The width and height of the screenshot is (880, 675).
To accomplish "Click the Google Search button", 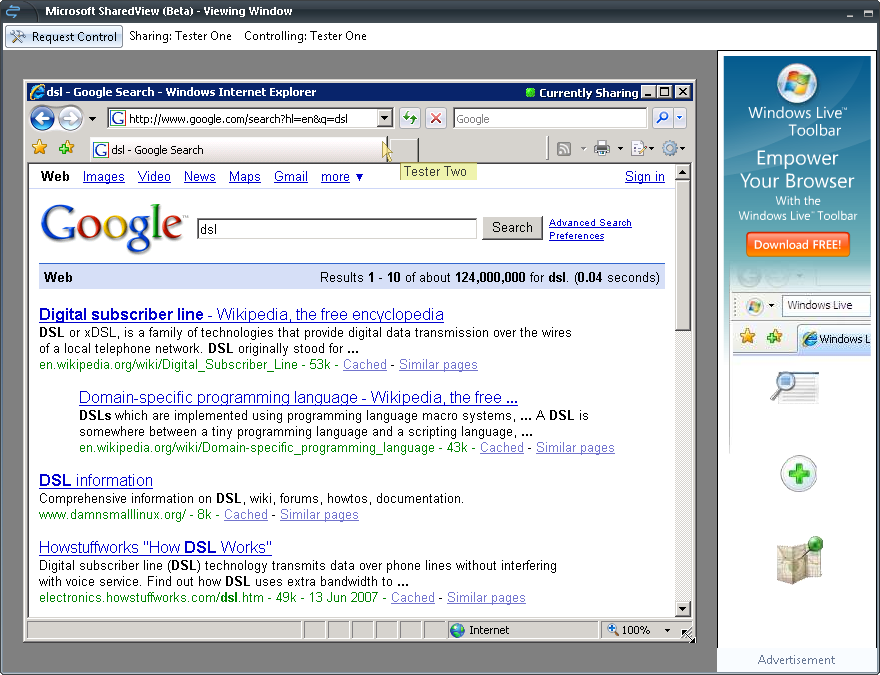I will click(x=512, y=227).
